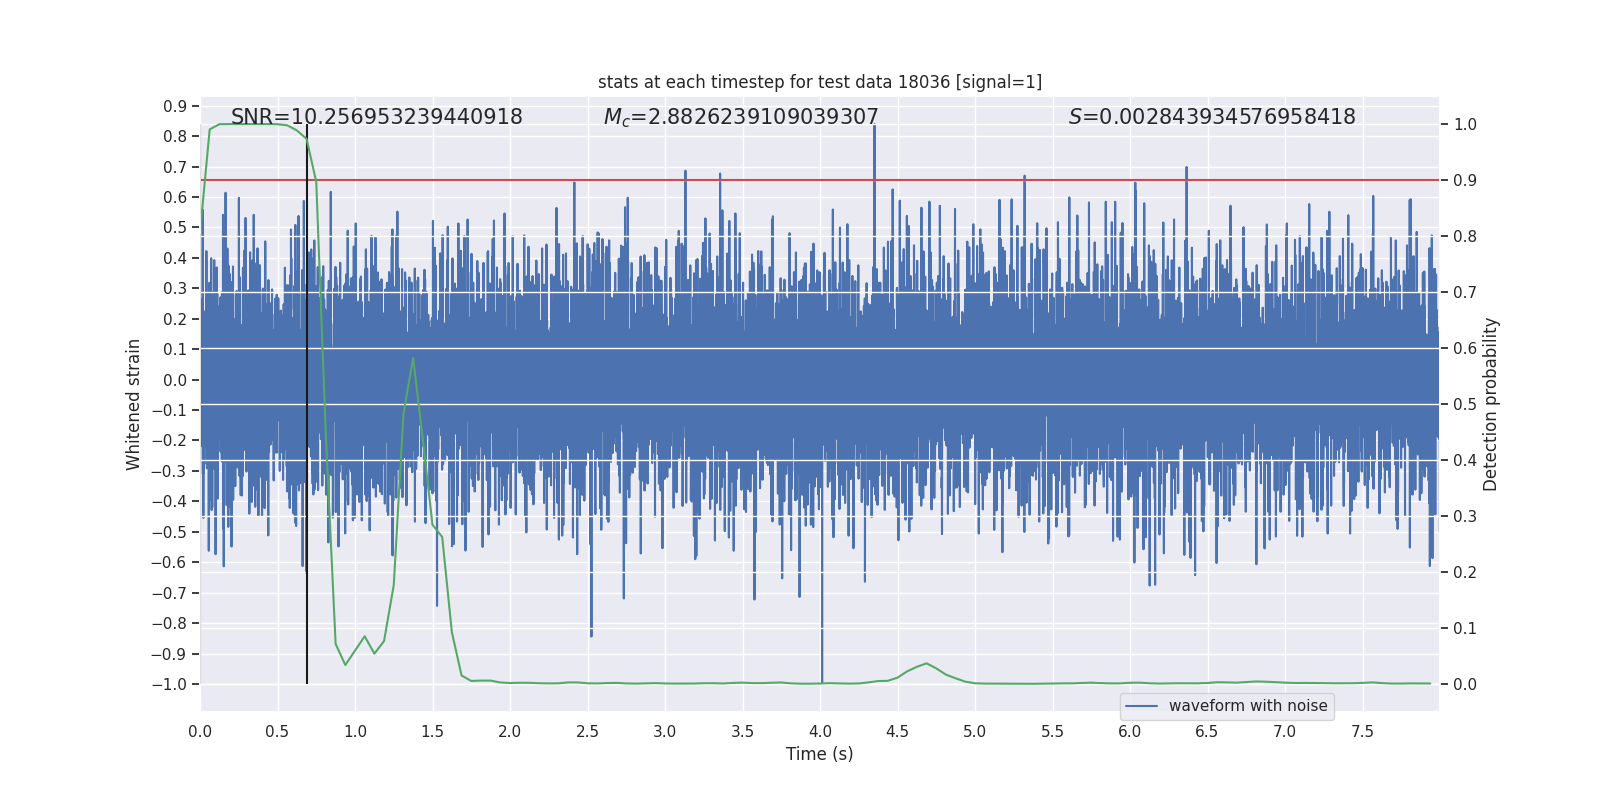Click the red horizontal threshold line

coord(819,180)
